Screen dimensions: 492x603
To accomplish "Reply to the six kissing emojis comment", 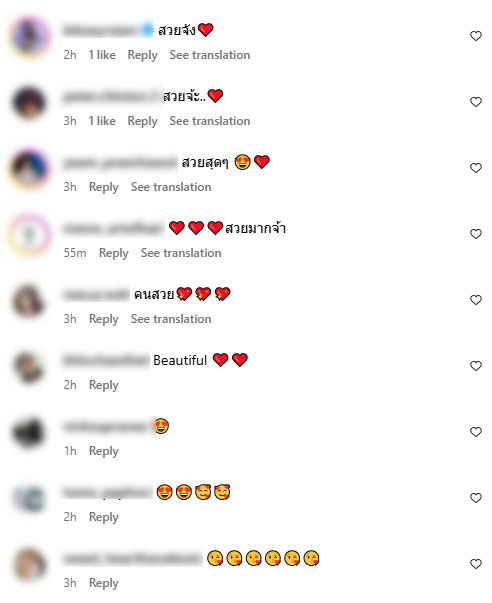I will point(103,583).
